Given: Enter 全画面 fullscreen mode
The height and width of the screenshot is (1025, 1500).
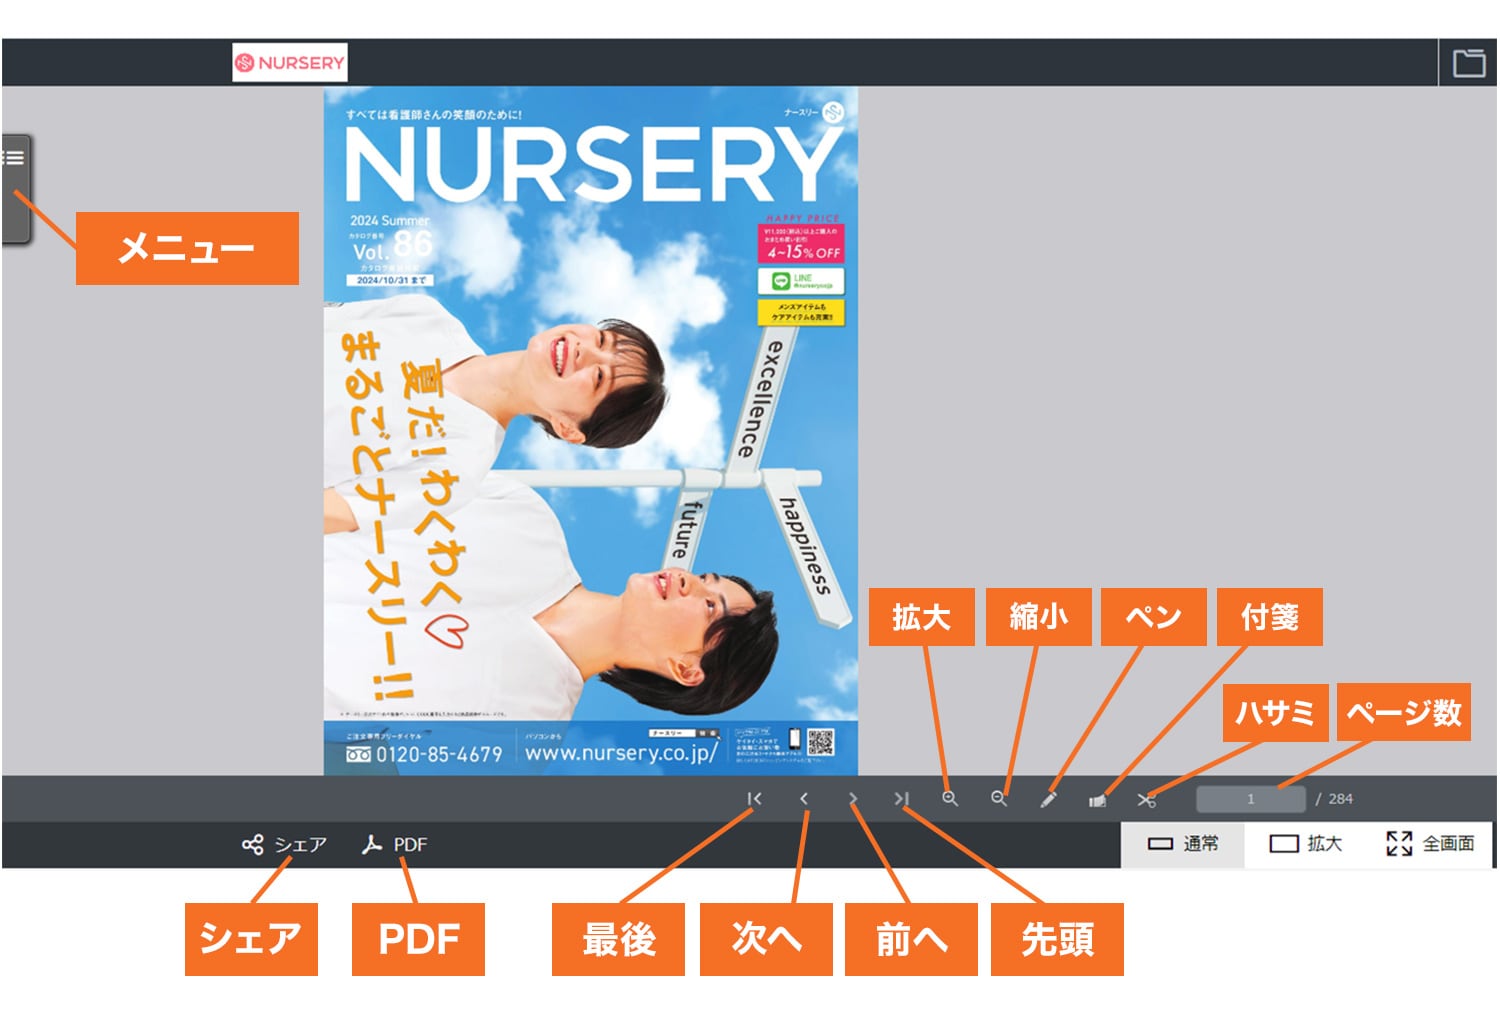Looking at the screenshot, I should [1430, 844].
